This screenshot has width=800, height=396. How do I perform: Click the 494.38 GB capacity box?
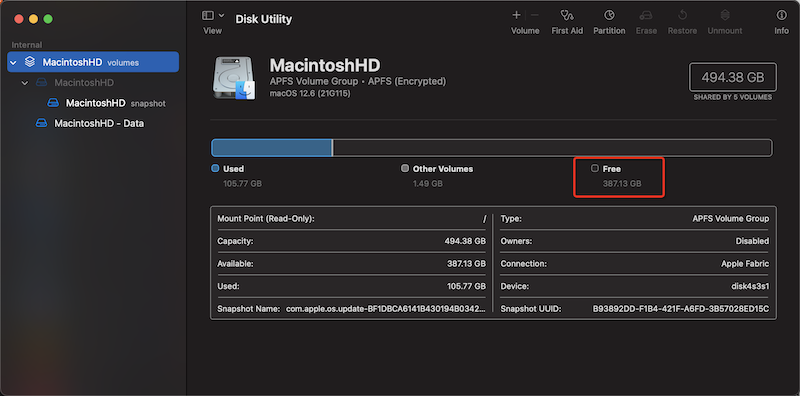(733, 78)
